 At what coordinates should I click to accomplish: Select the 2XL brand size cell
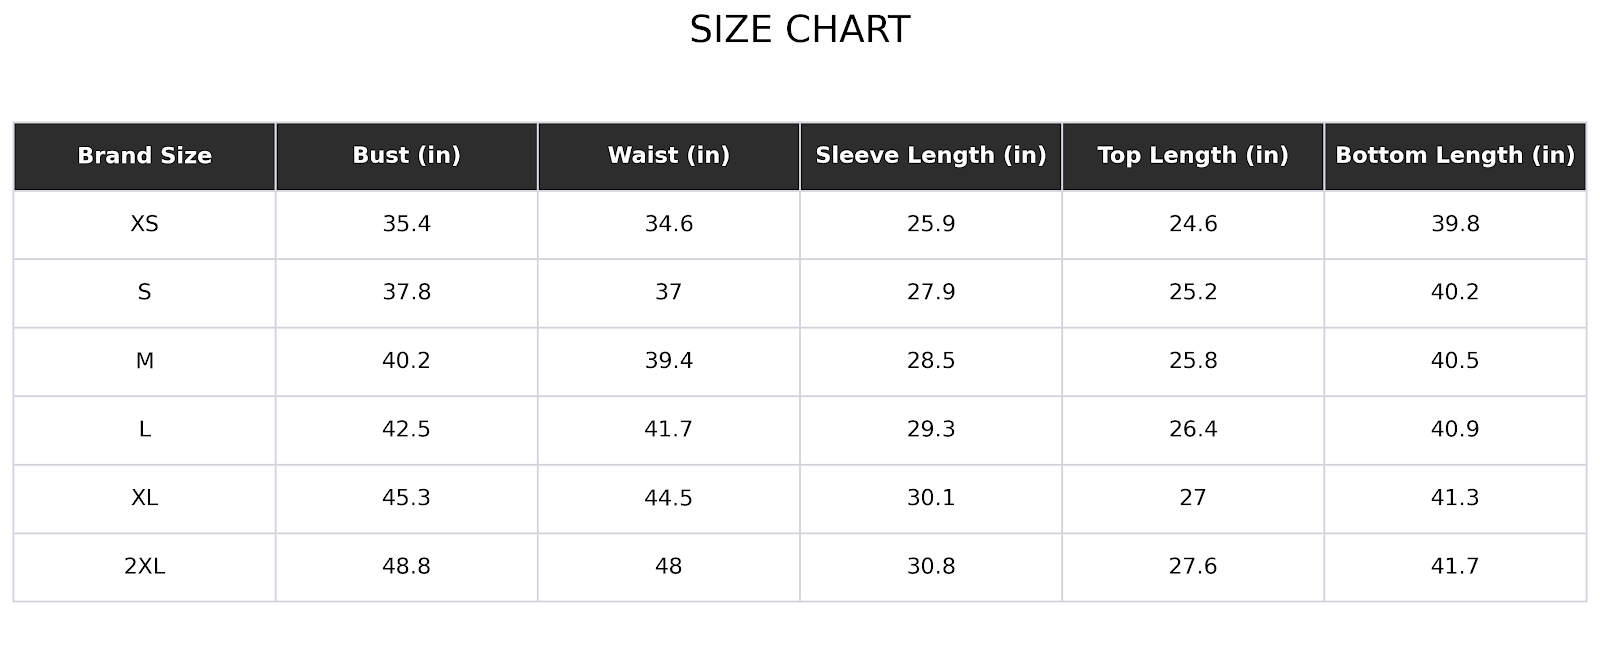144,567
